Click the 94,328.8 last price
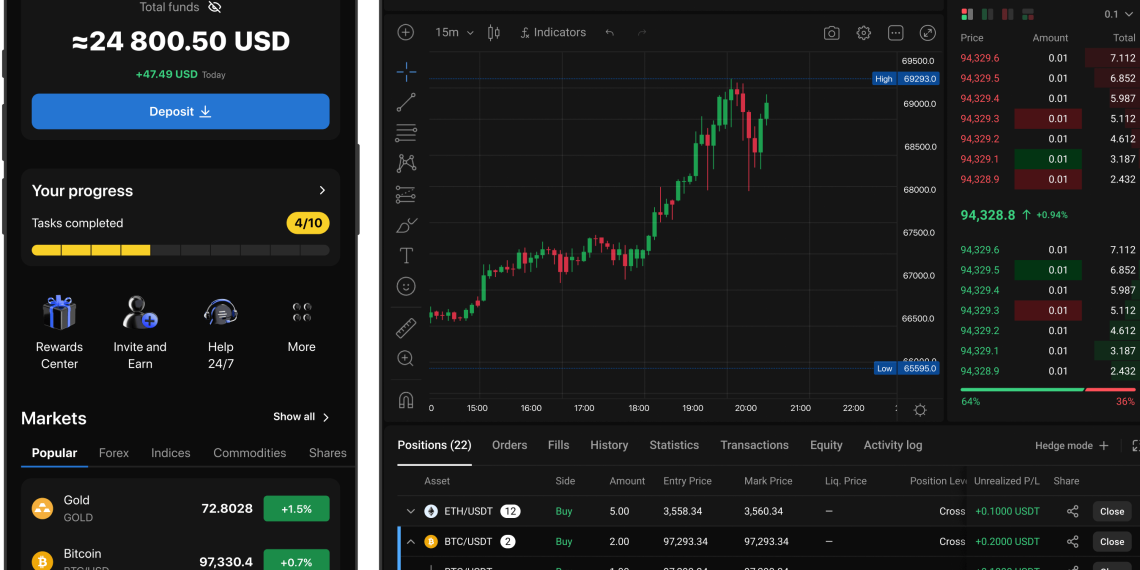Screen dimensions: 1140x570 [987, 214]
